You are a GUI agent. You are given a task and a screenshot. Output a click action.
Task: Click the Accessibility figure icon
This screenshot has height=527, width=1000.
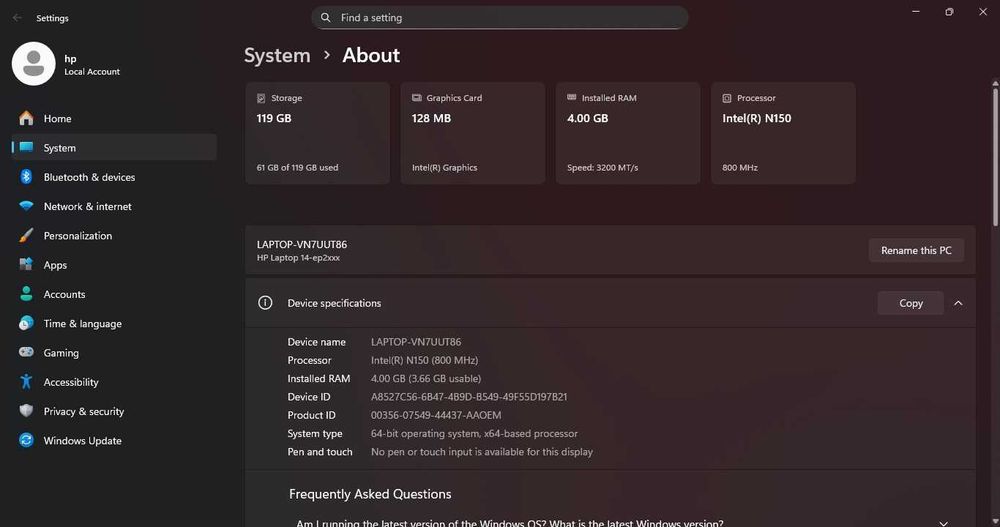(26, 382)
